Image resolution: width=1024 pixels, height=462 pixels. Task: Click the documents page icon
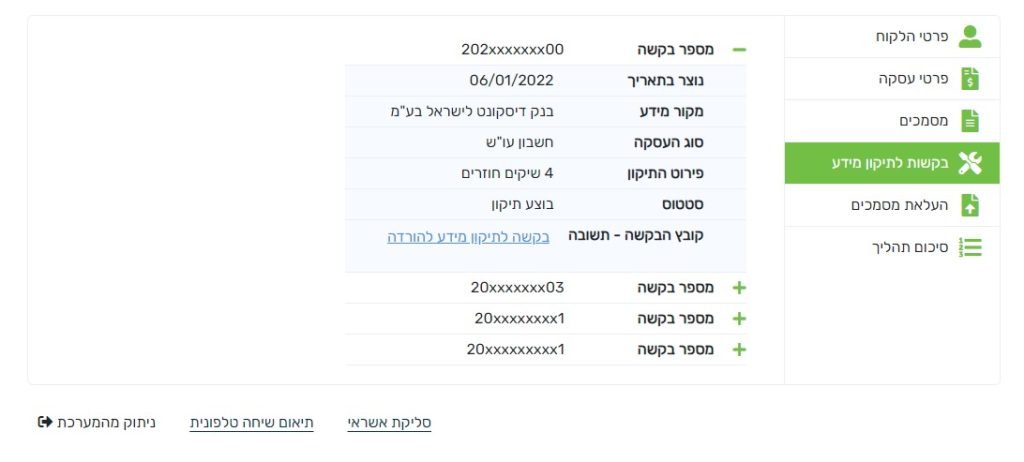point(969,121)
